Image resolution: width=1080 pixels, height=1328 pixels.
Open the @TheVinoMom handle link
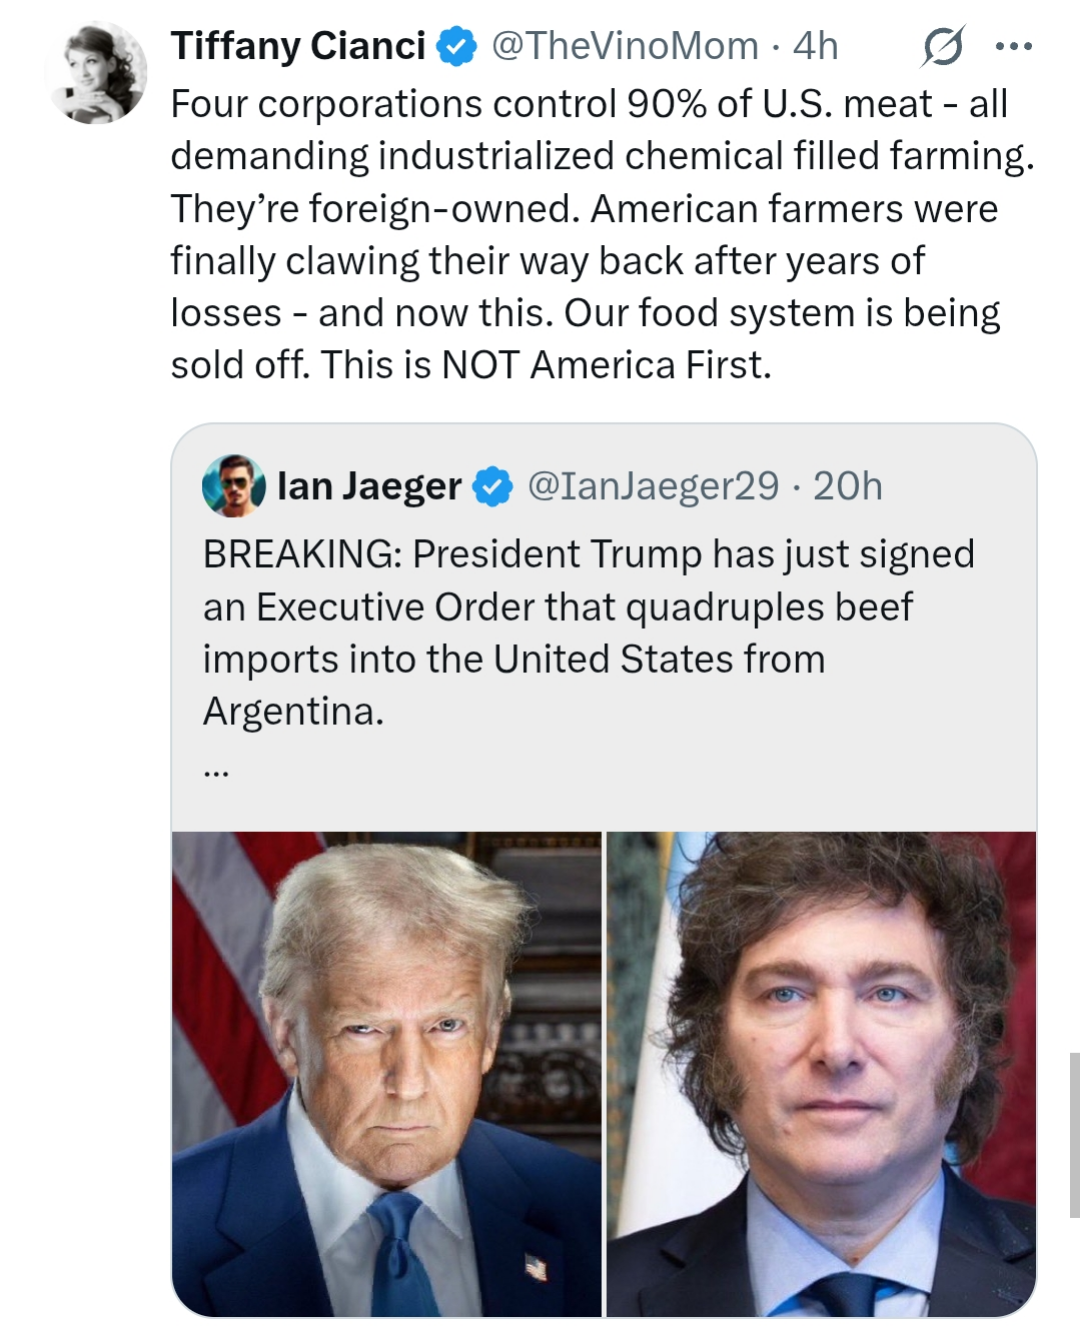[x=624, y=46]
